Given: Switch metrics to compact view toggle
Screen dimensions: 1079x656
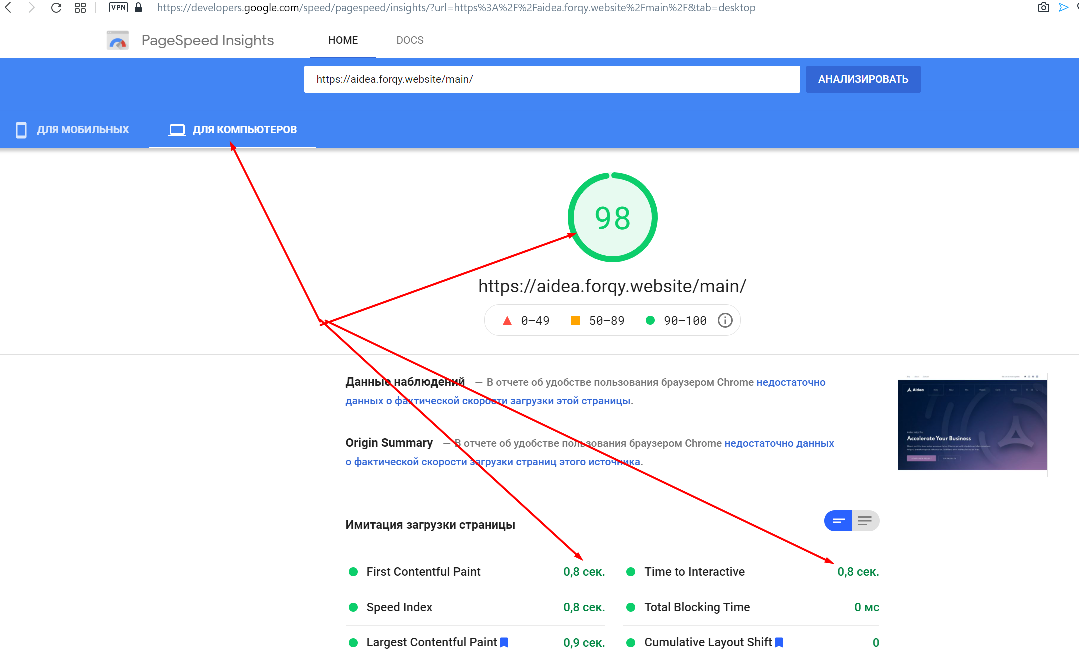Looking at the screenshot, I should (x=838, y=520).
